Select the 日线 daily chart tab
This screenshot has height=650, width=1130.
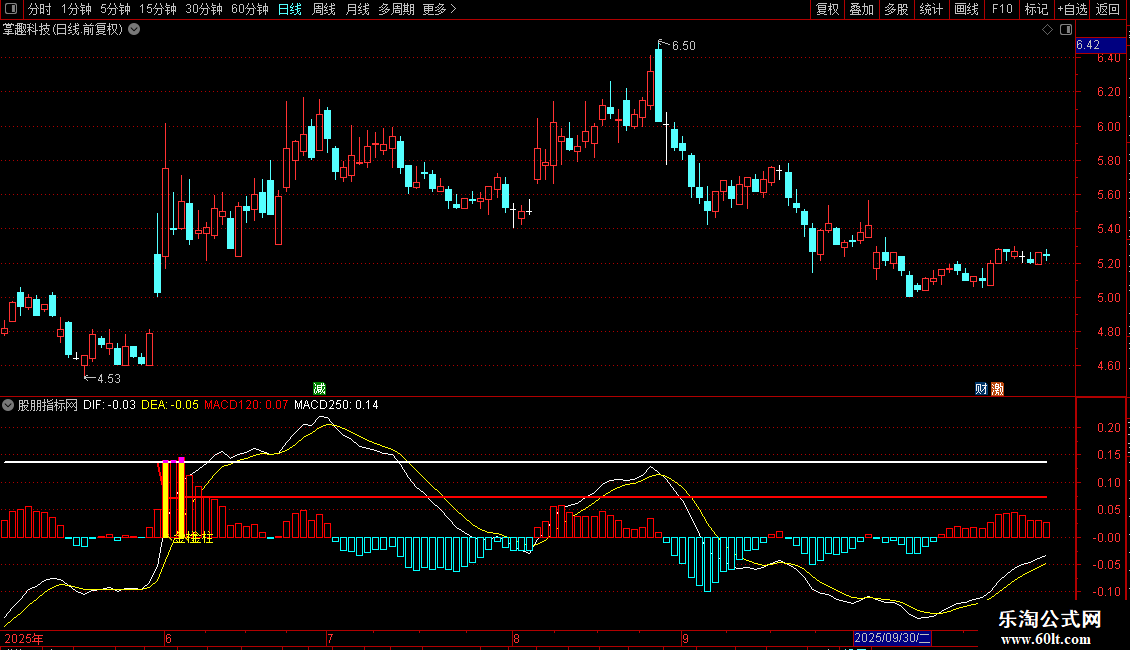[x=290, y=9]
